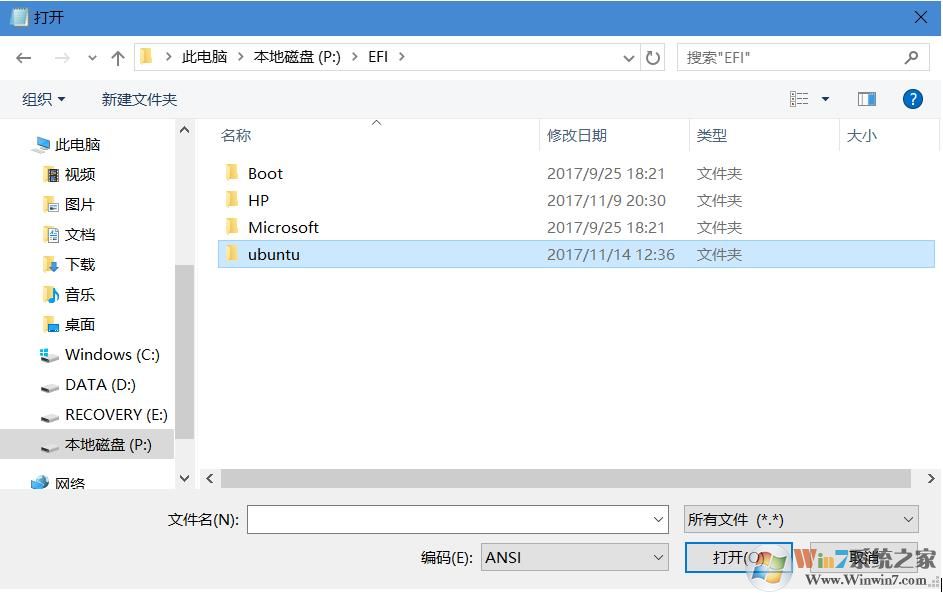Image resolution: width=943 pixels, height=594 pixels.
Task: Change the view layout icon
Action: click(799, 99)
